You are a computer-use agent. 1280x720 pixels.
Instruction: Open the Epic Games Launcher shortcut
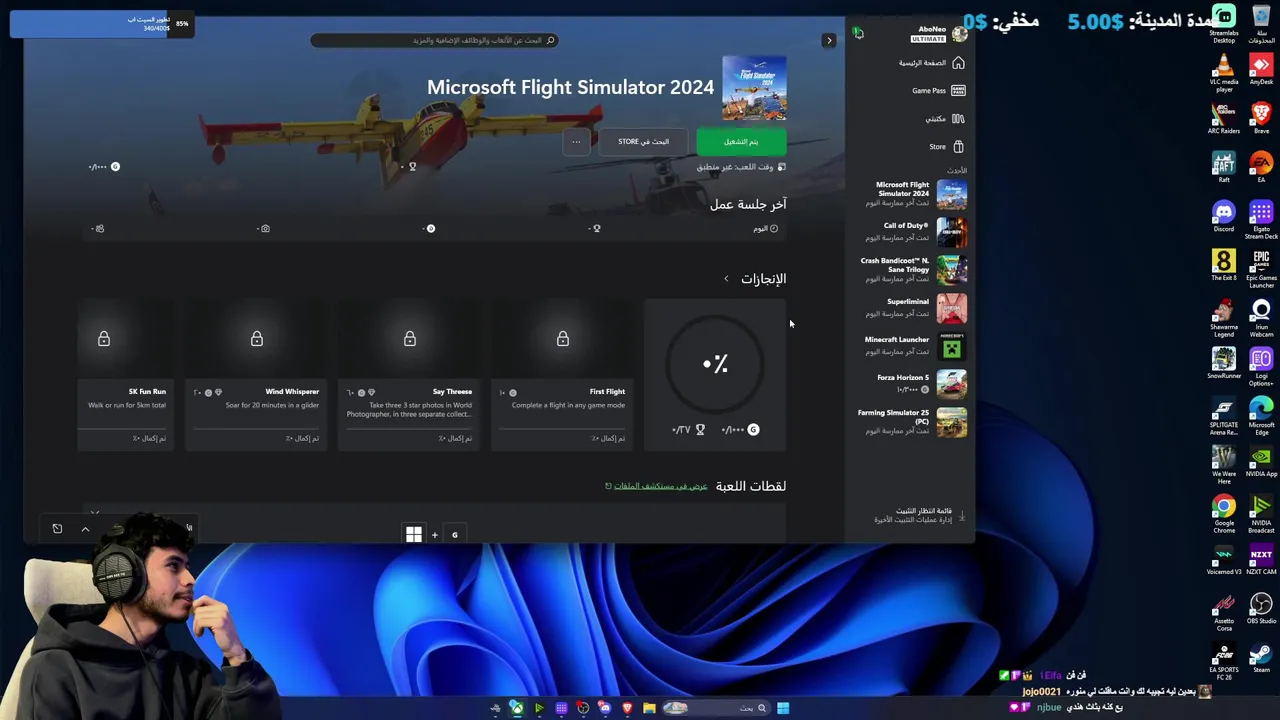[1261, 269]
